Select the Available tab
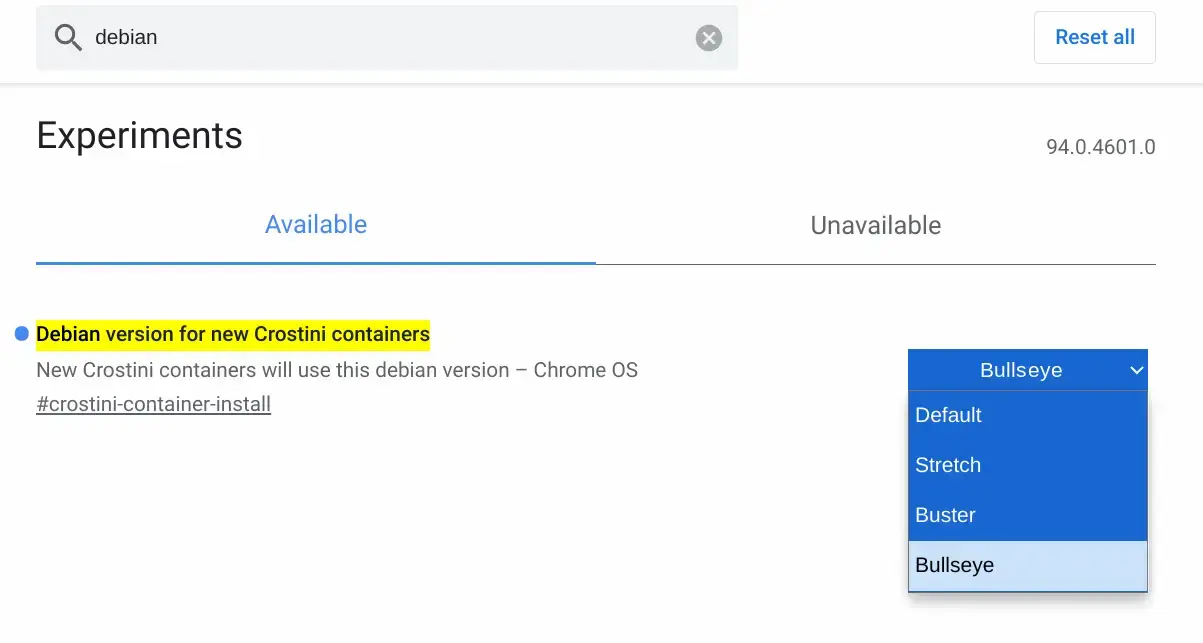 click(316, 224)
